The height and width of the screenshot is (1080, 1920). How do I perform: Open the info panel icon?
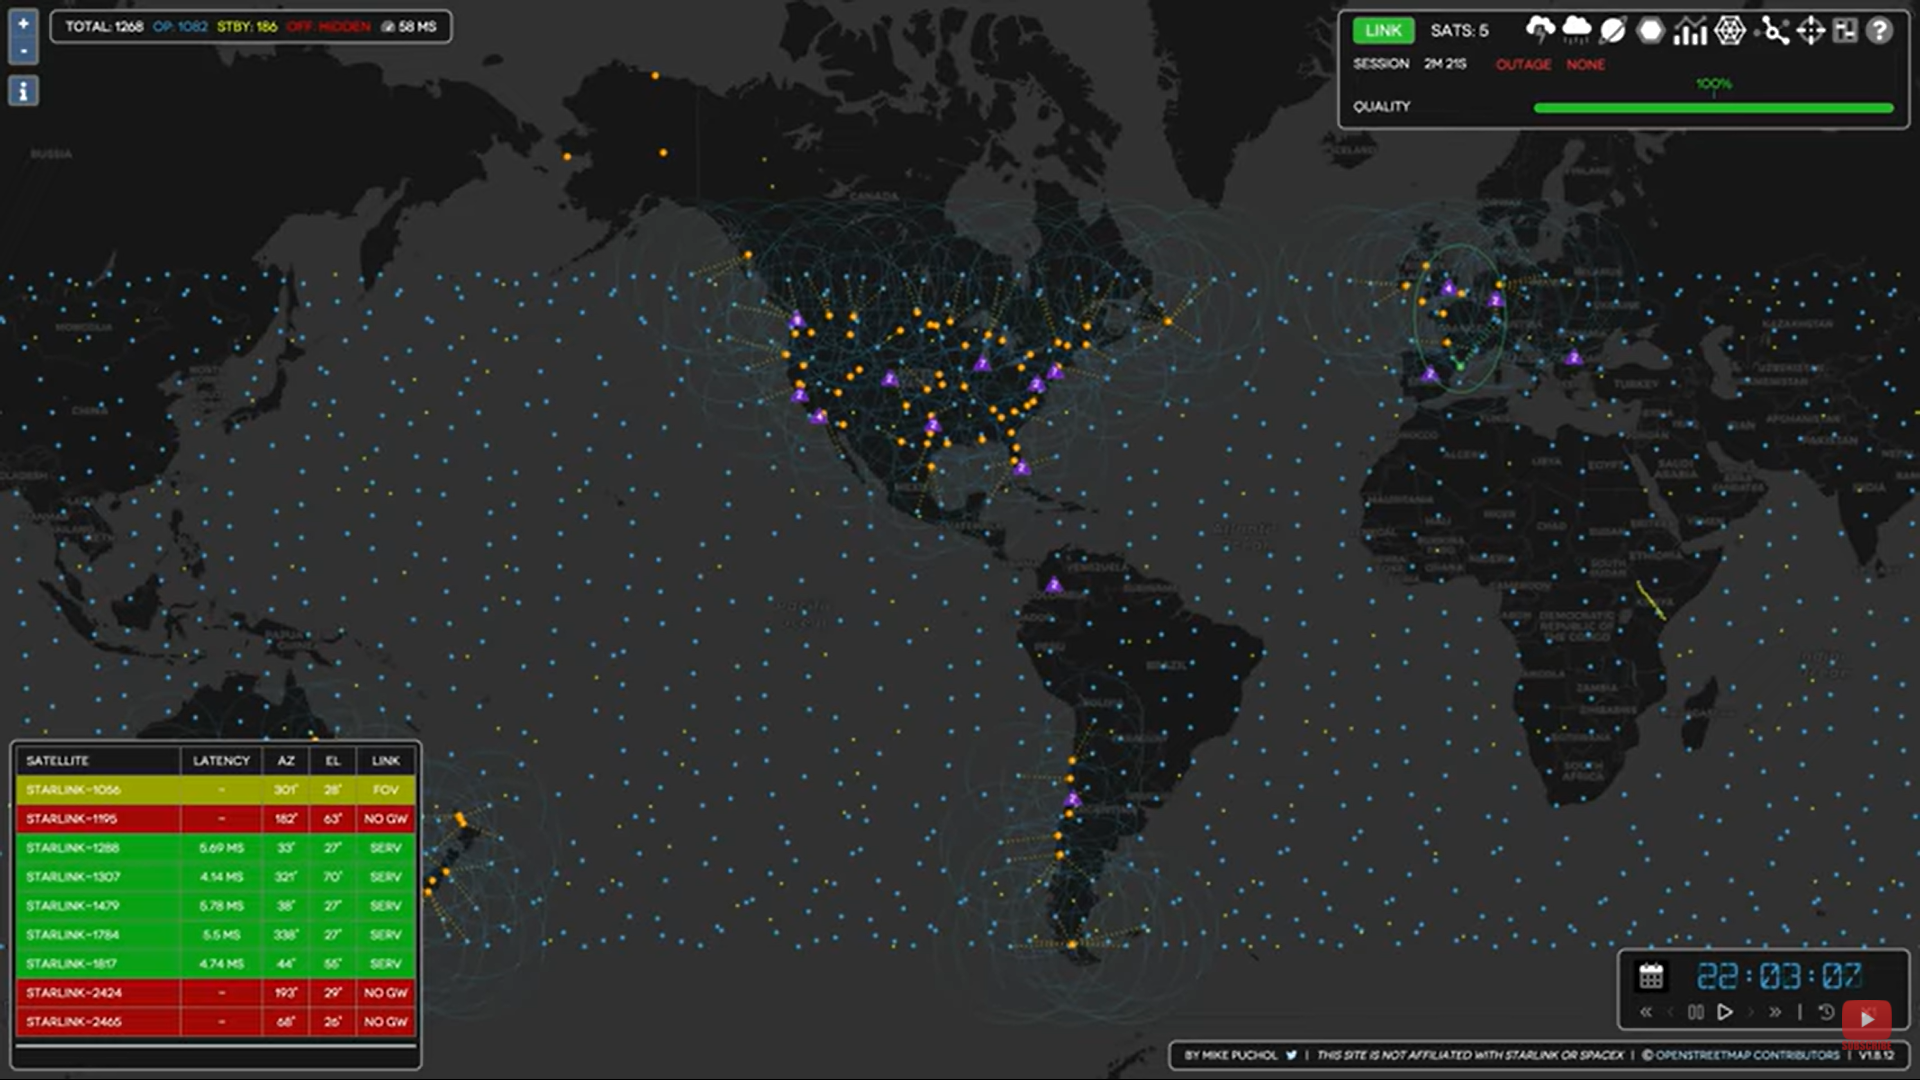tap(23, 91)
